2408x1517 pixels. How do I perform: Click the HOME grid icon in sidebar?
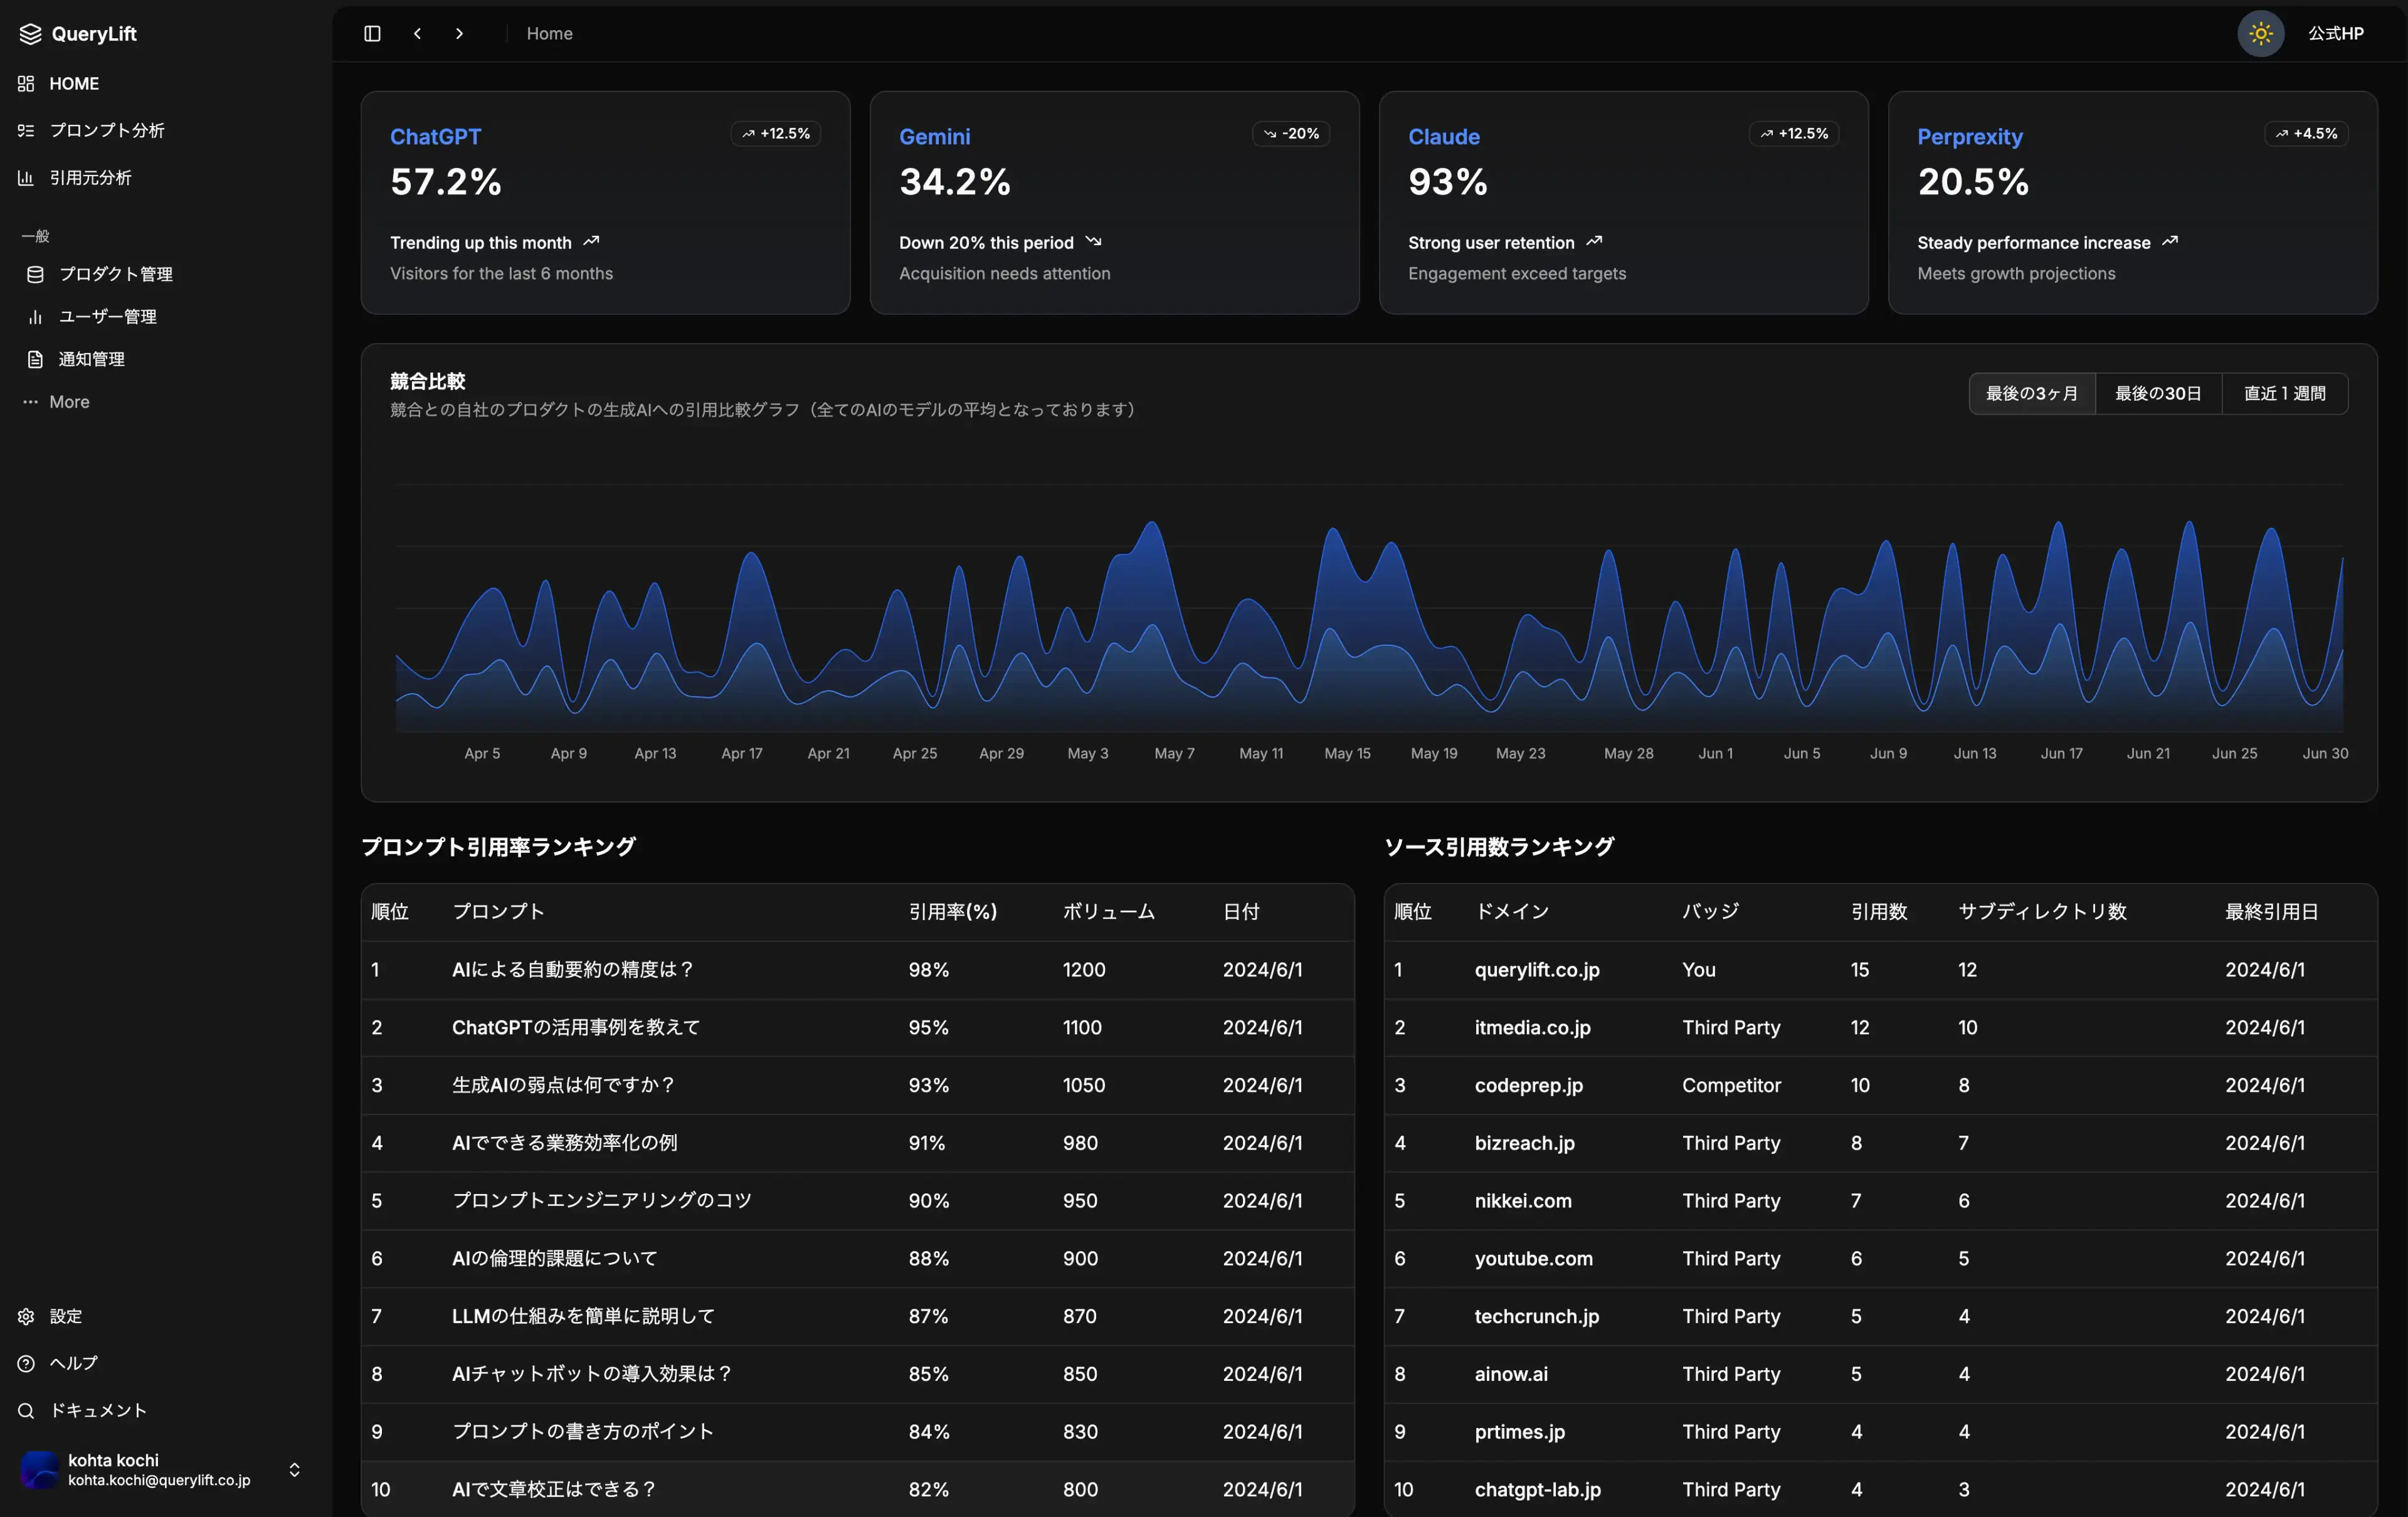coord(26,84)
